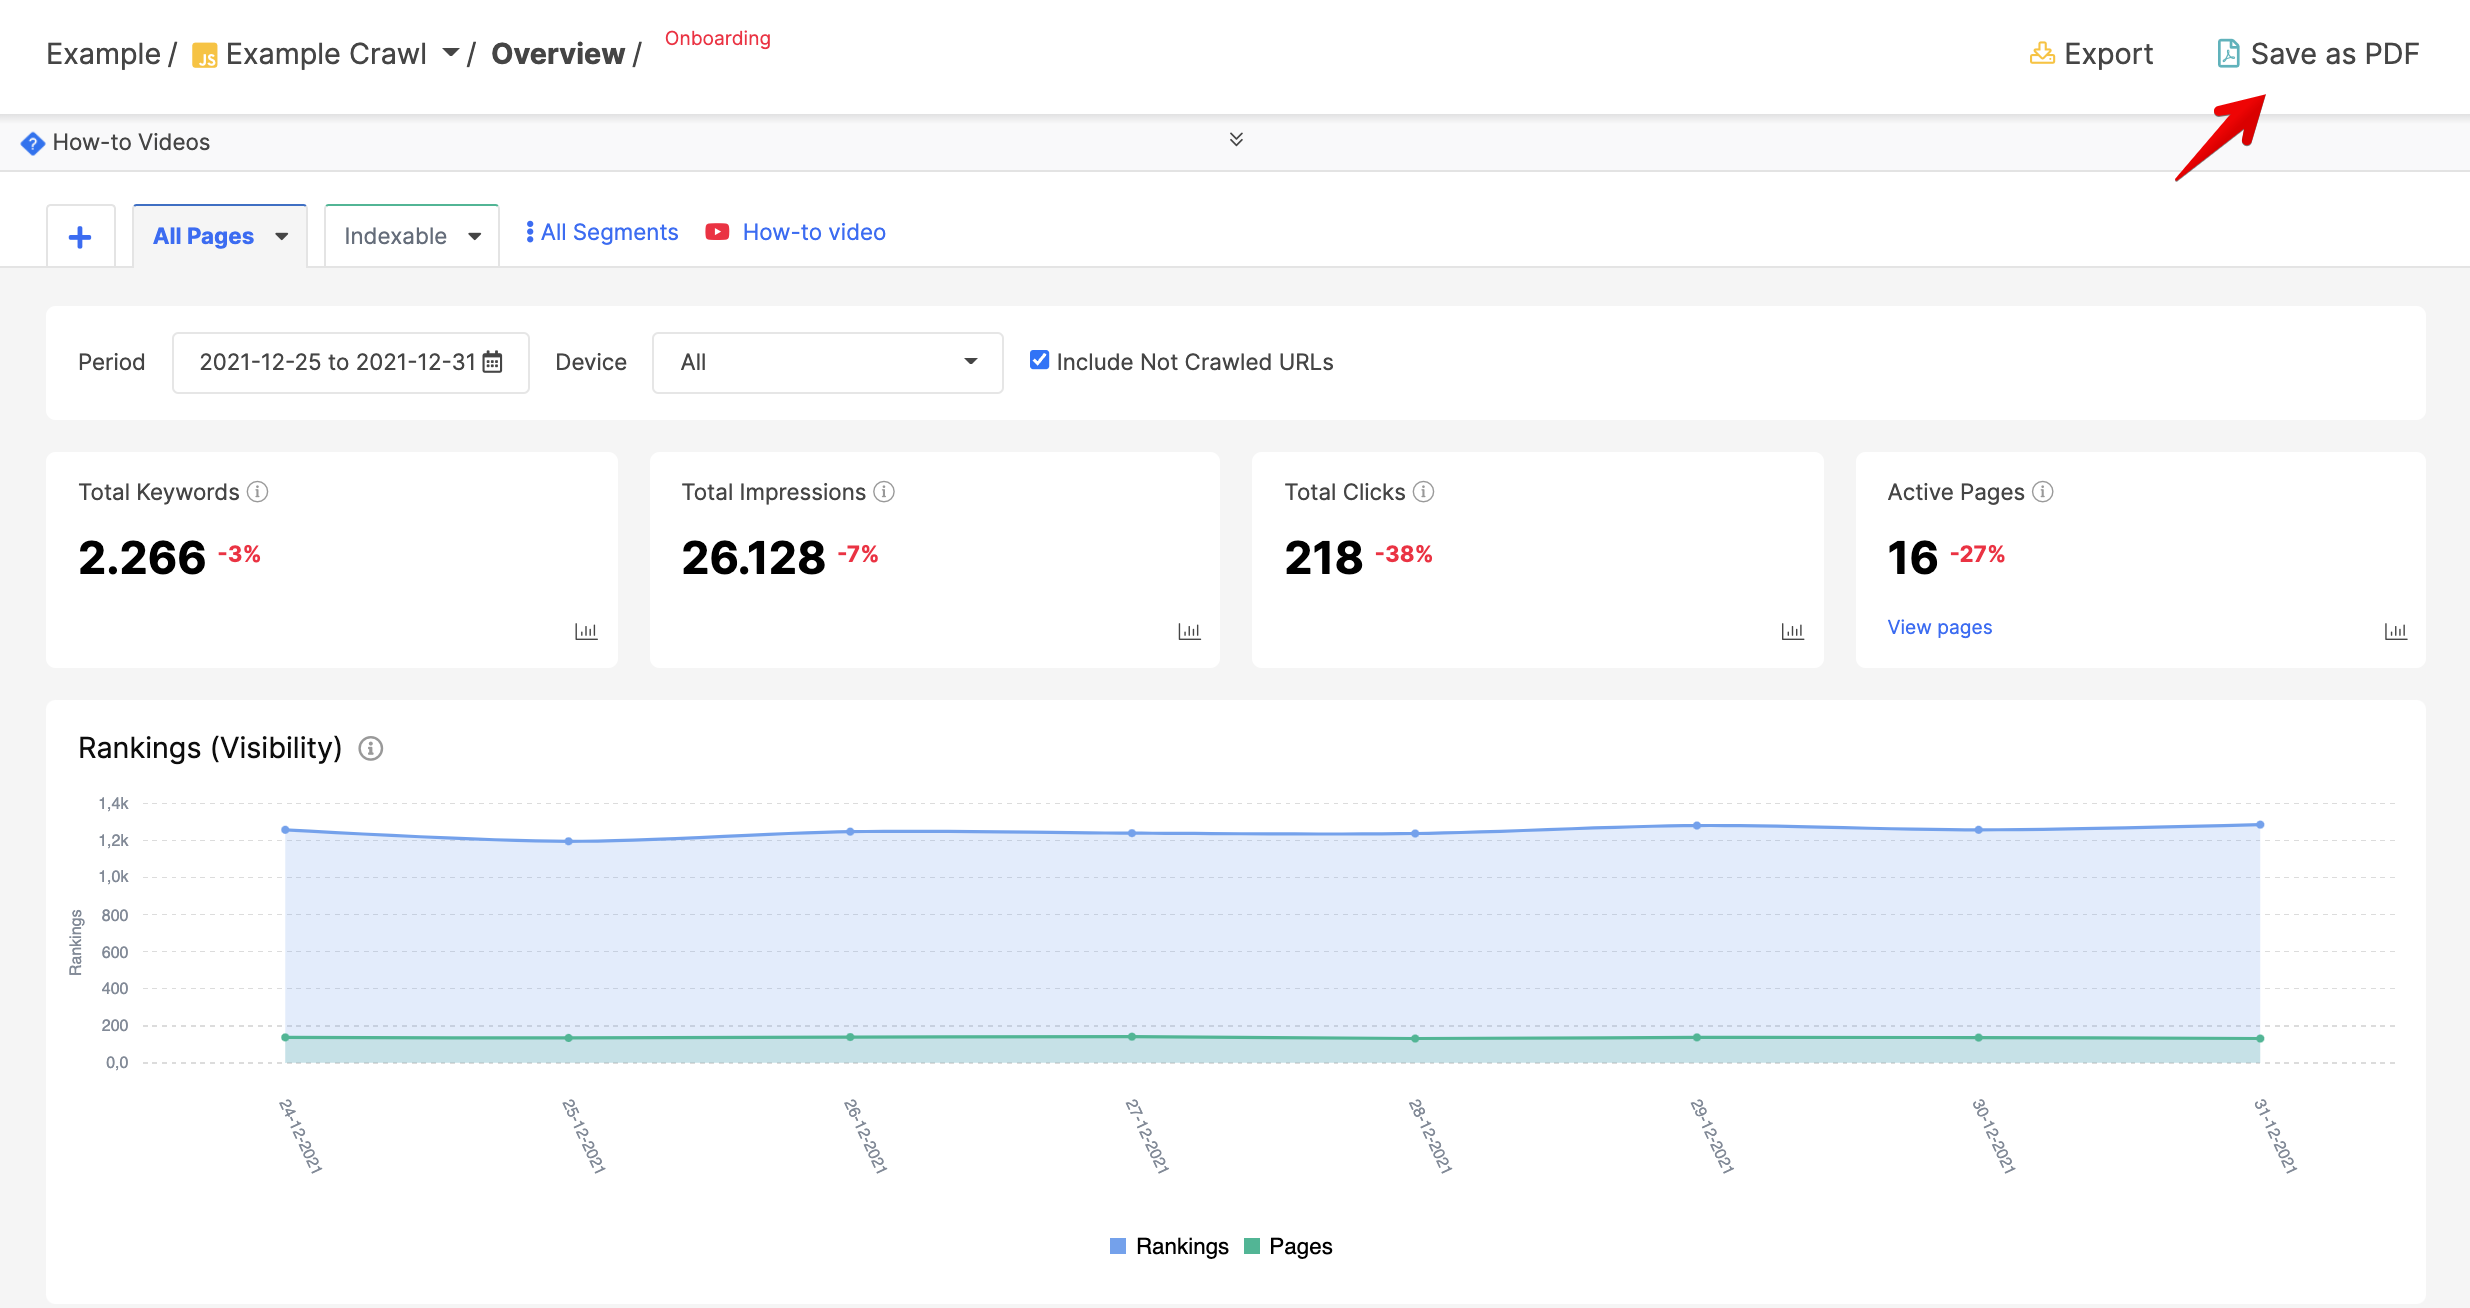The height and width of the screenshot is (1308, 2470).
Task: Click the How-to Videos label
Action: click(x=131, y=142)
